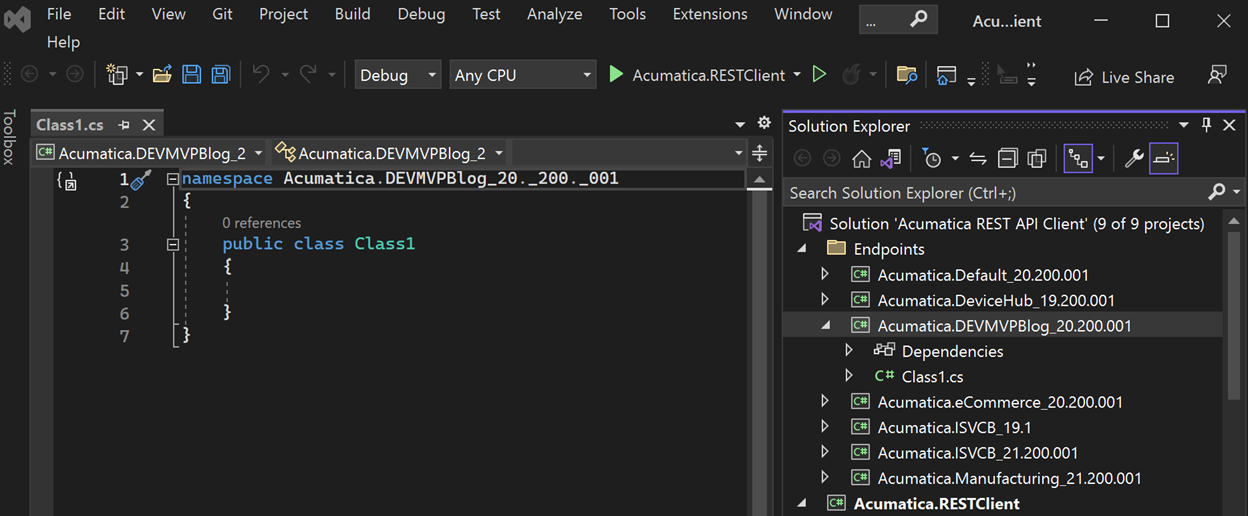Open the file nesting dropdown arrow
This screenshot has height=516, width=1248.
1101,158
